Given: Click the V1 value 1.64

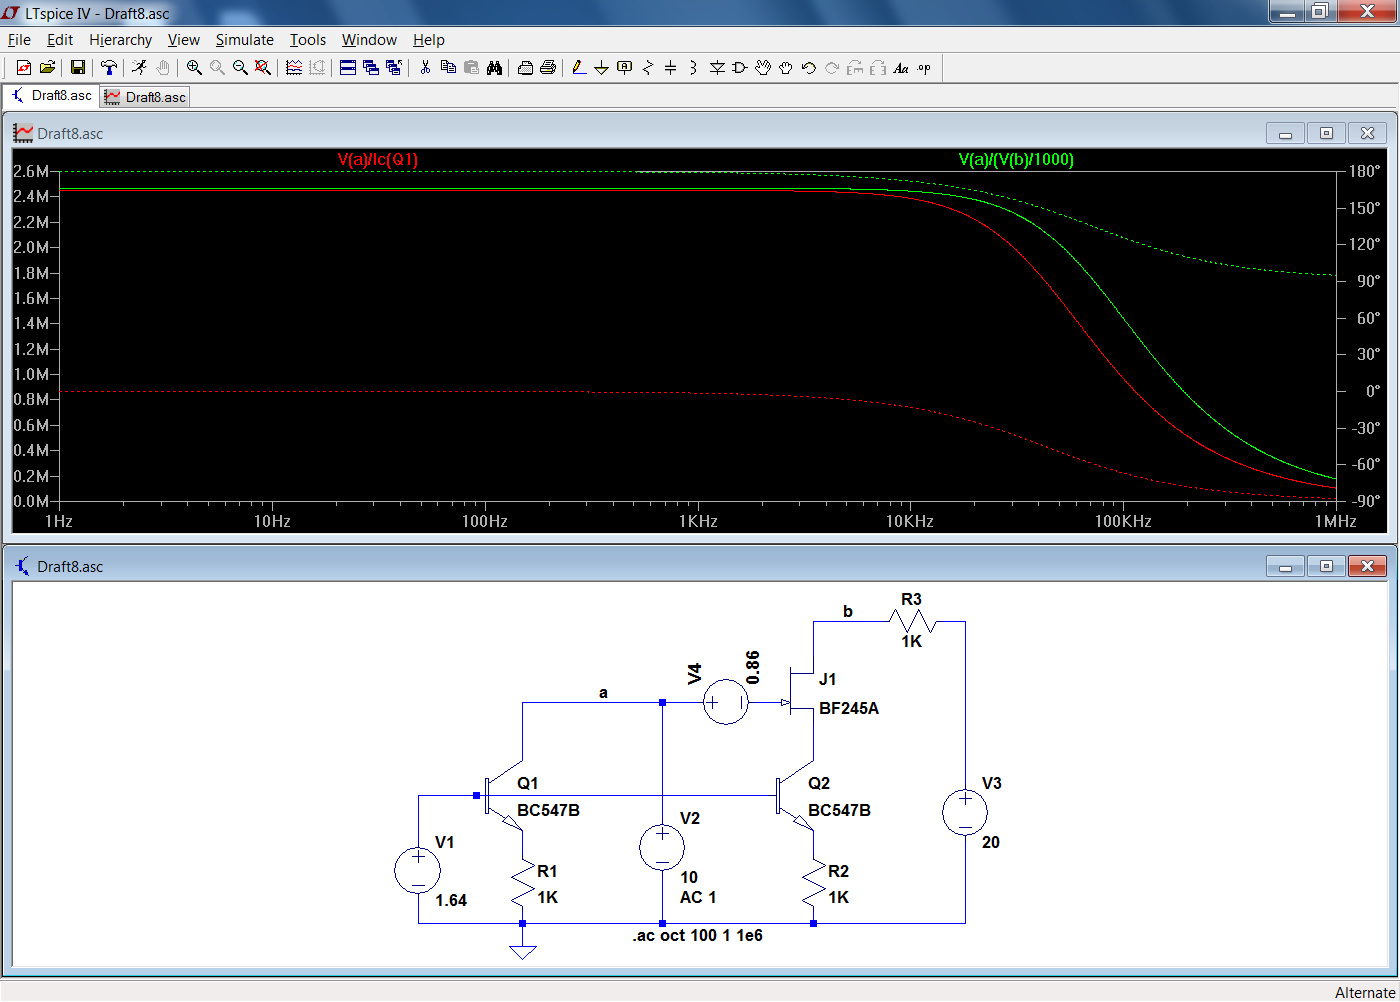Looking at the screenshot, I should [x=451, y=901].
